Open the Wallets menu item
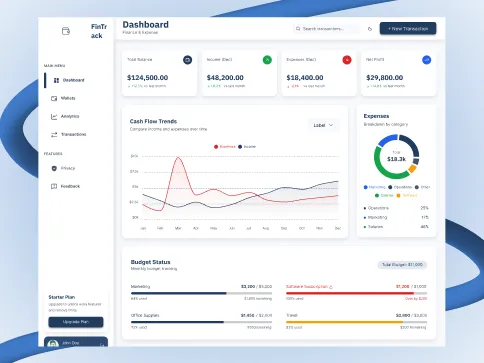The width and height of the screenshot is (484, 363). pos(68,98)
